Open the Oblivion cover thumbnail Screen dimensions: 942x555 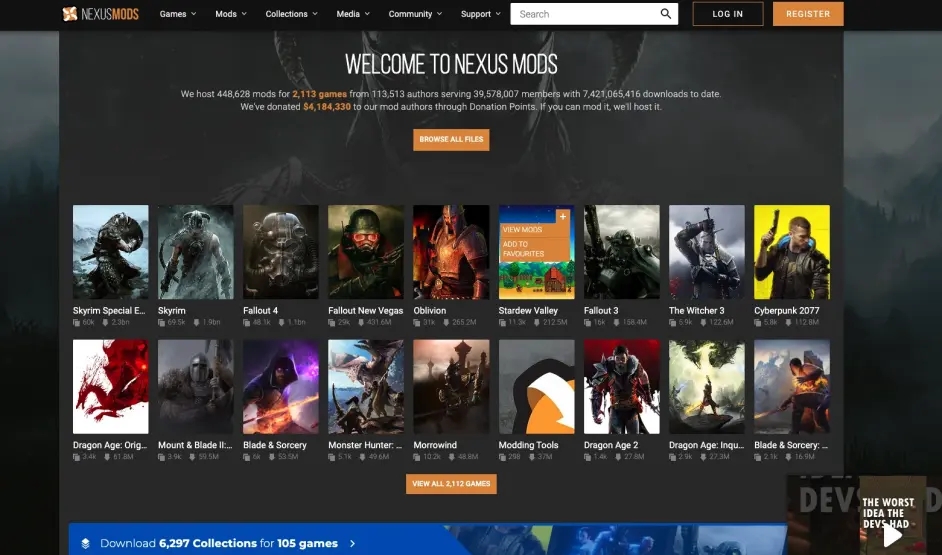coord(451,252)
